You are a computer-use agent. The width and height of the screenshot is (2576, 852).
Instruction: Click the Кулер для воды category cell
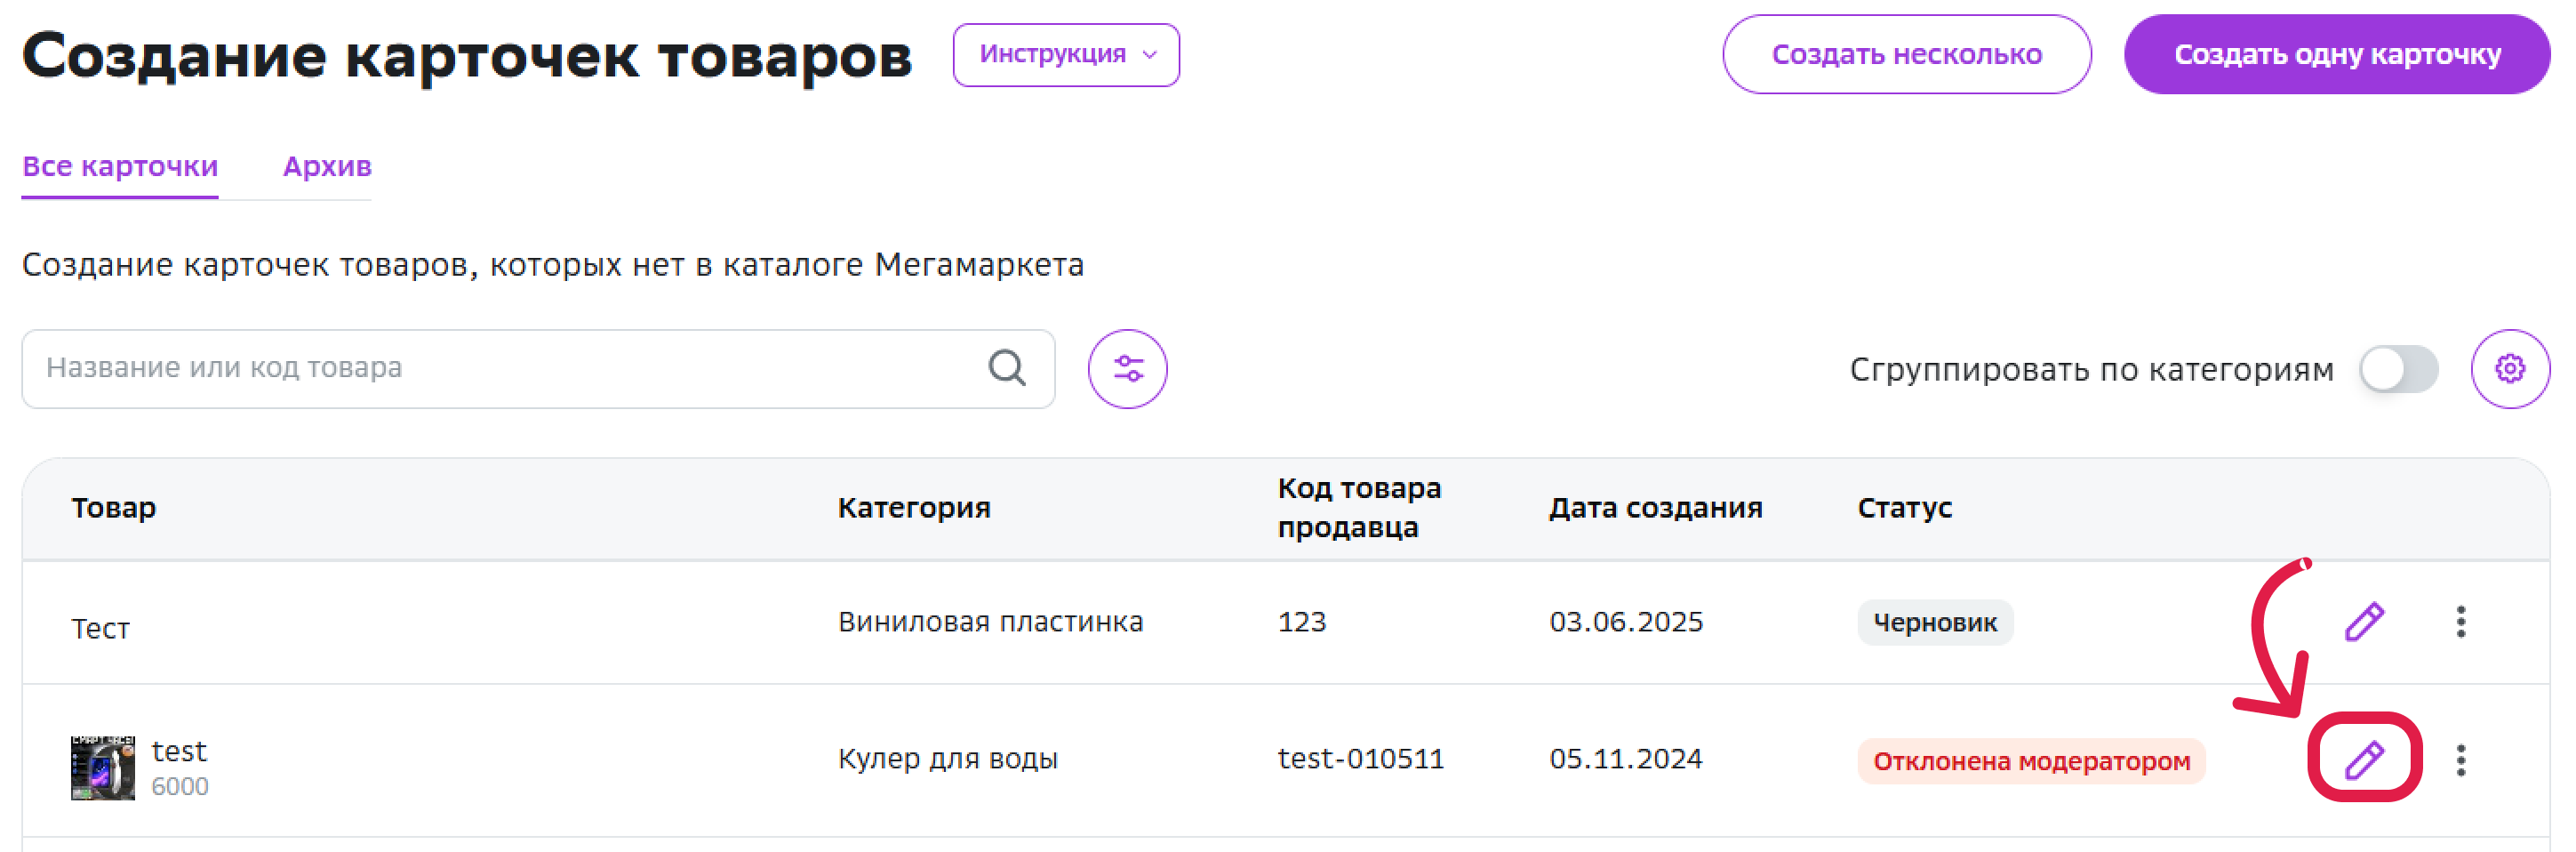[947, 759]
